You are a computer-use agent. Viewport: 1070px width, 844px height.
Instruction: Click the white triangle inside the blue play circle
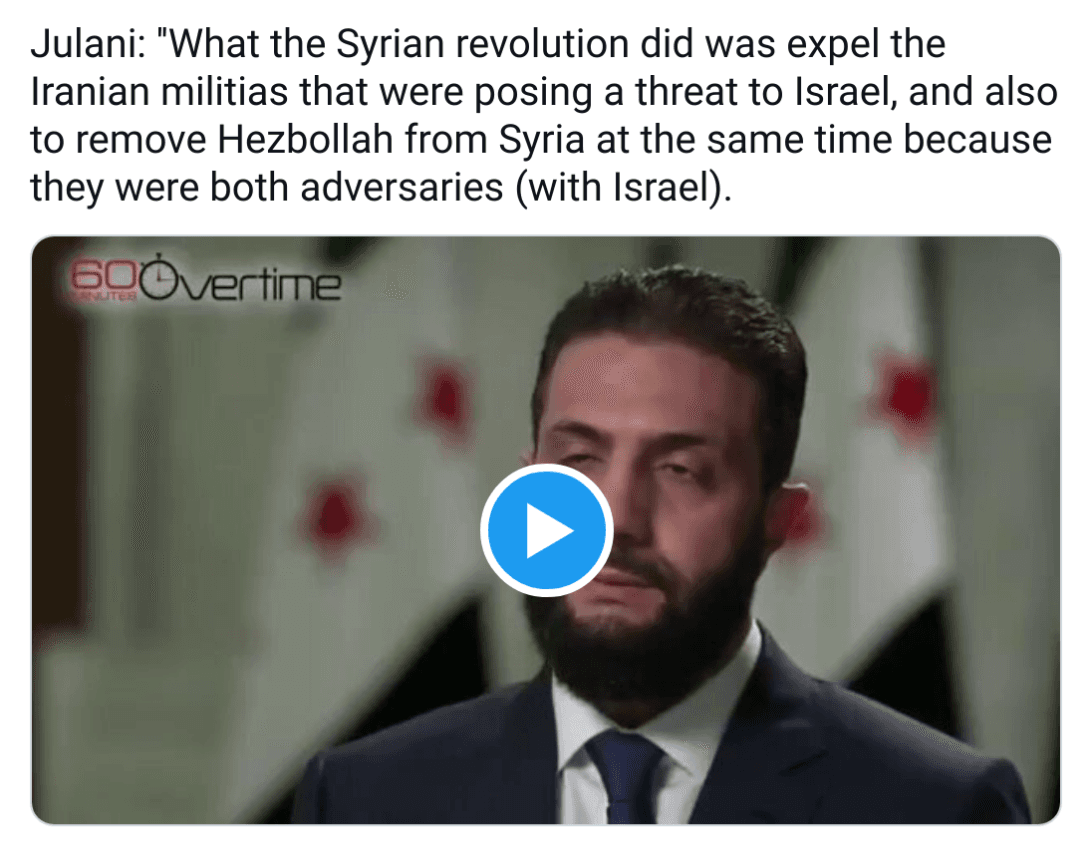[548, 530]
